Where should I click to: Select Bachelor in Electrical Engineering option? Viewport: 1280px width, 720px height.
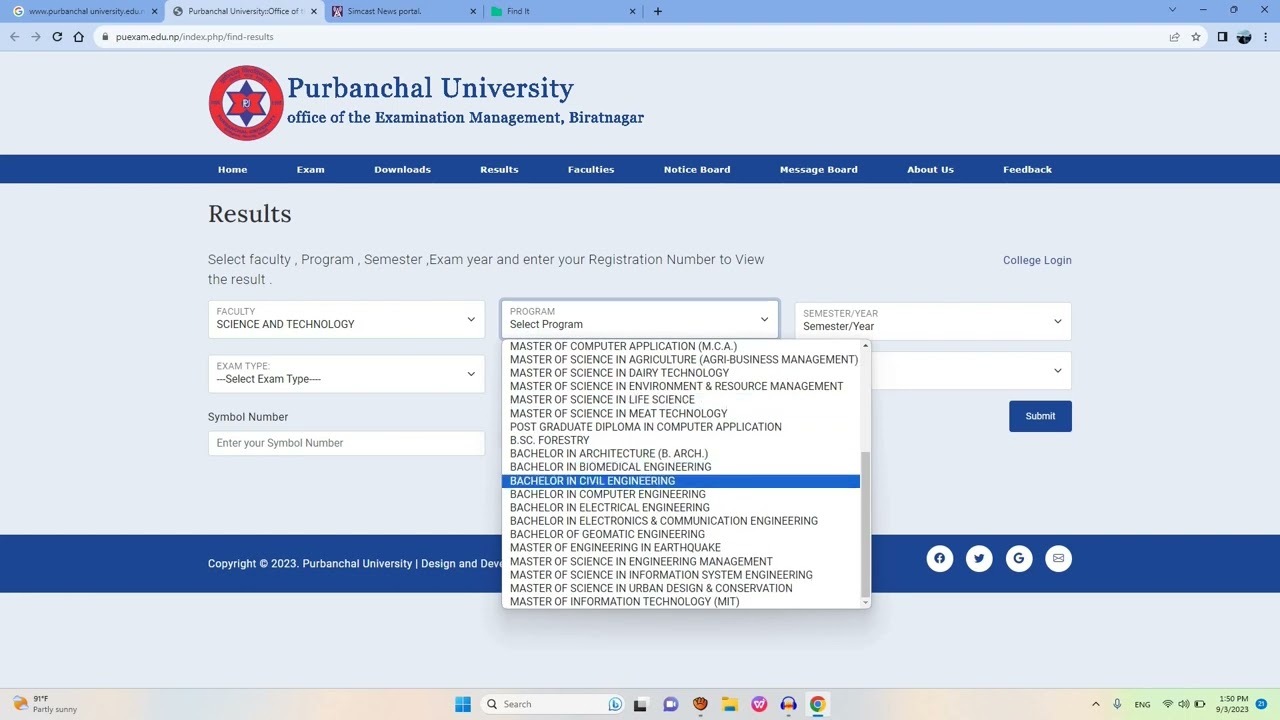tap(680, 508)
